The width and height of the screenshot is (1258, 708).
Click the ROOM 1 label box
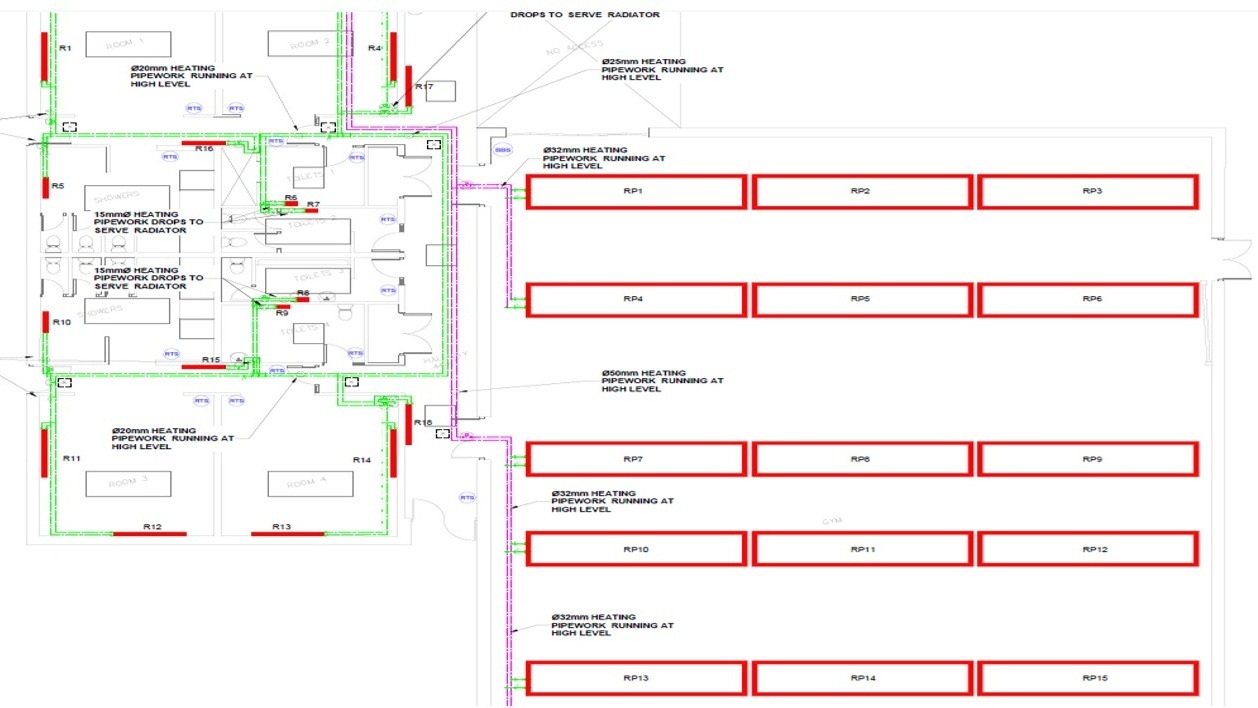click(x=128, y=44)
